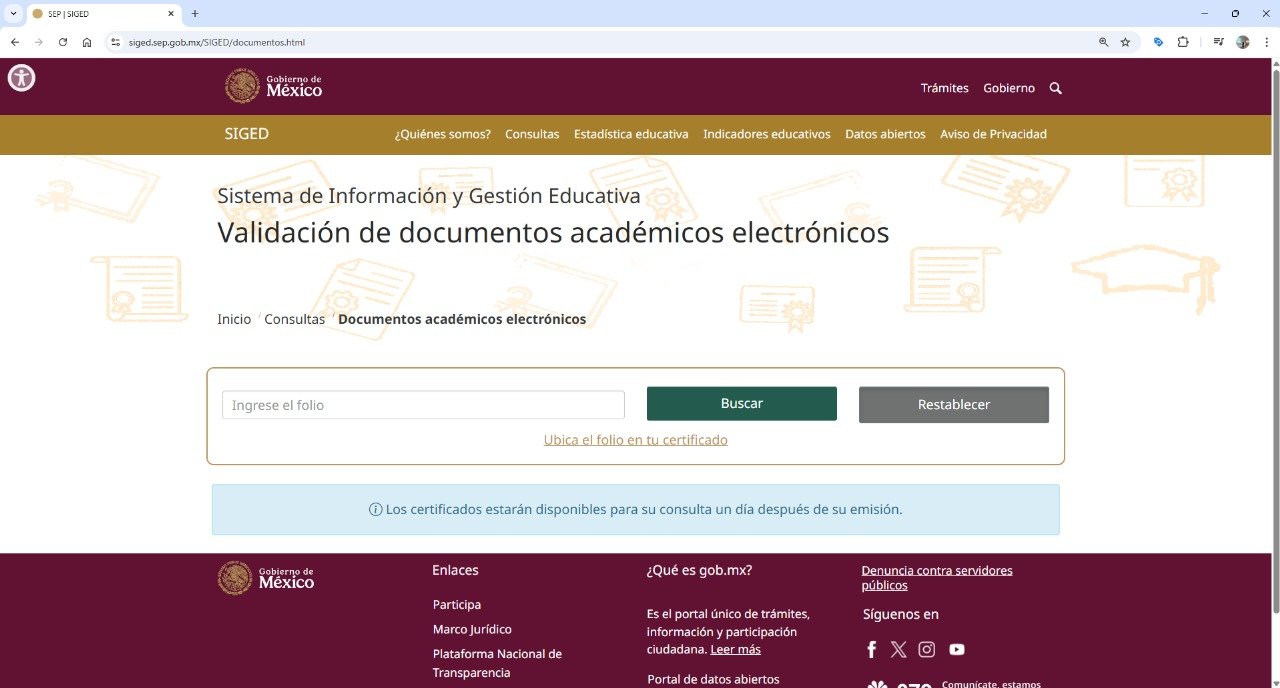Open the Facebook icon under Síguenos en

pyautogui.click(x=871, y=650)
